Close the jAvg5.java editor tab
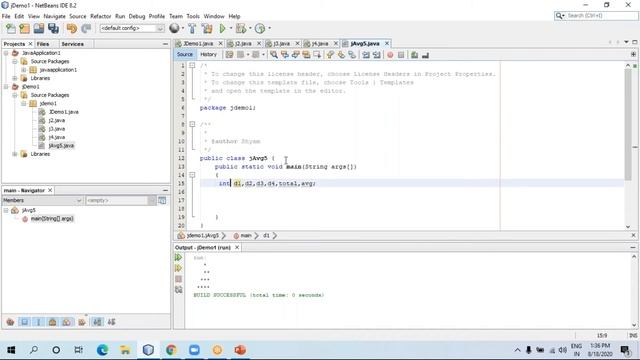Image resolution: width=640 pixels, height=360 pixels. click(x=387, y=43)
